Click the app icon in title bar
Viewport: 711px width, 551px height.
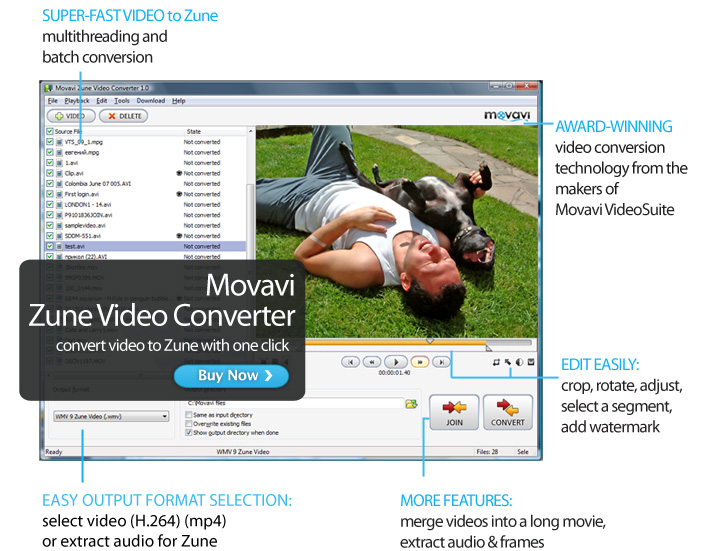pyautogui.click(x=48, y=88)
